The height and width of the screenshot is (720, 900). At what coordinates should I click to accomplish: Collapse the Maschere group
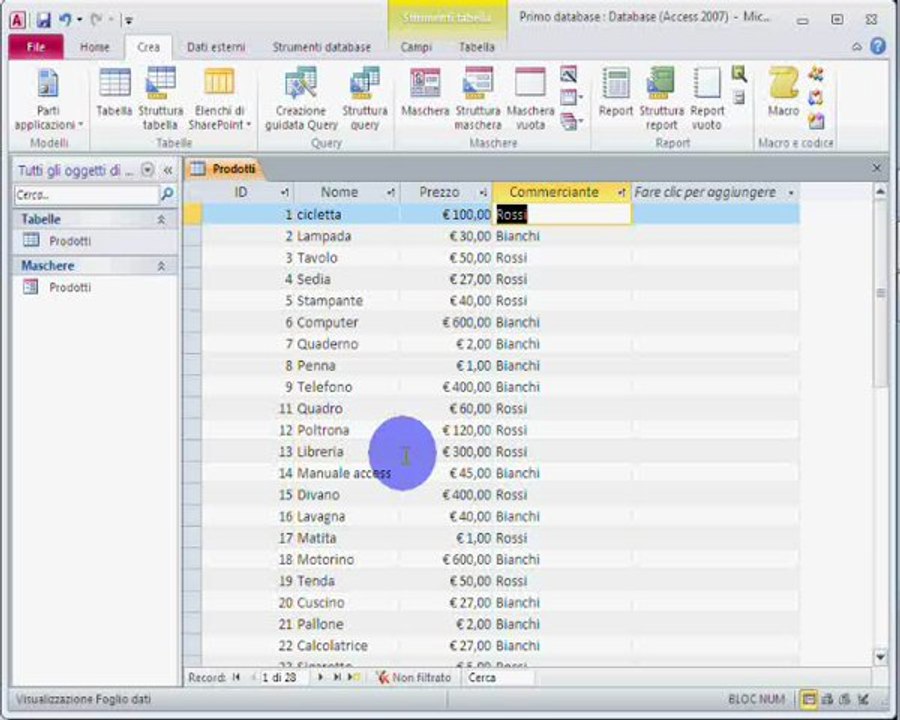161,266
